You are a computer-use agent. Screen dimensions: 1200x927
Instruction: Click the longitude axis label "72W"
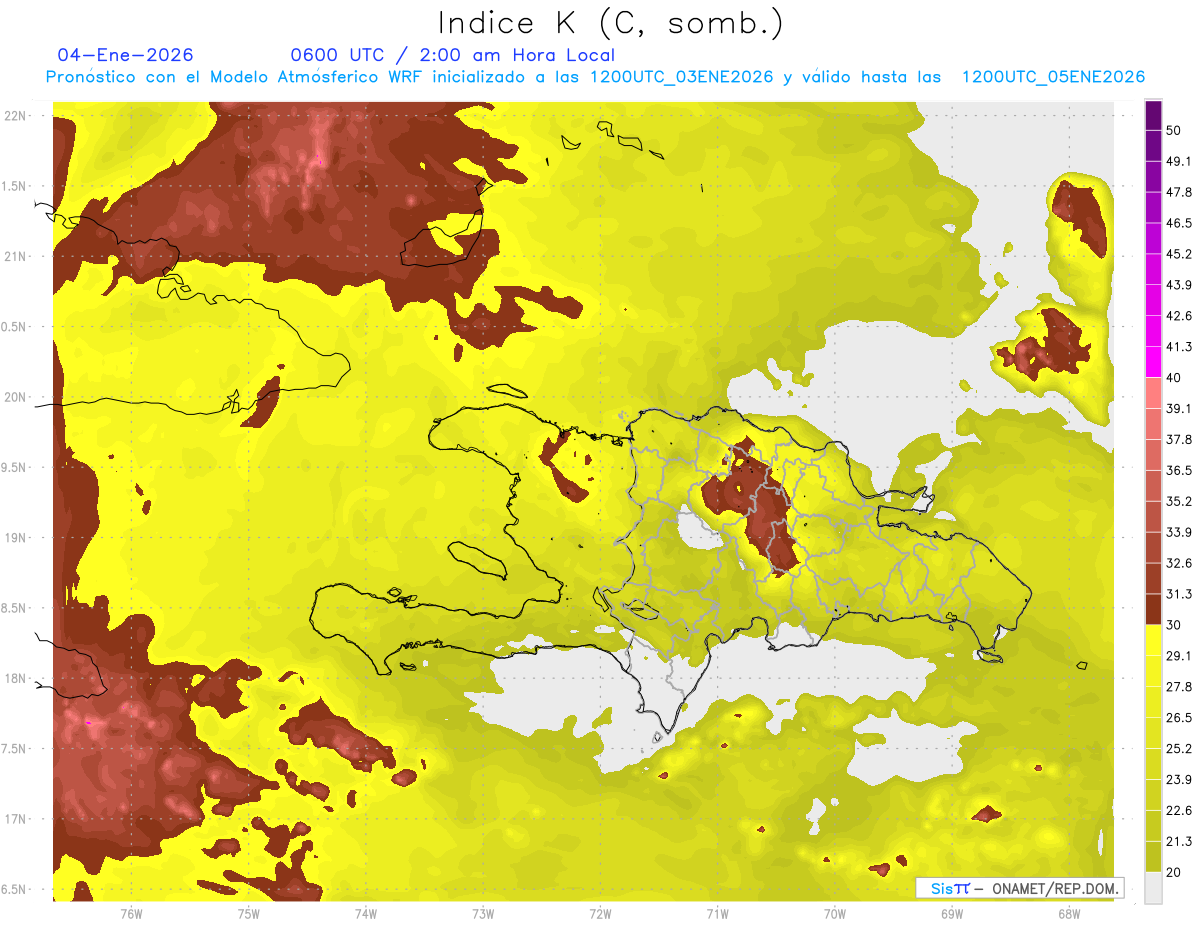(x=600, y=913)
